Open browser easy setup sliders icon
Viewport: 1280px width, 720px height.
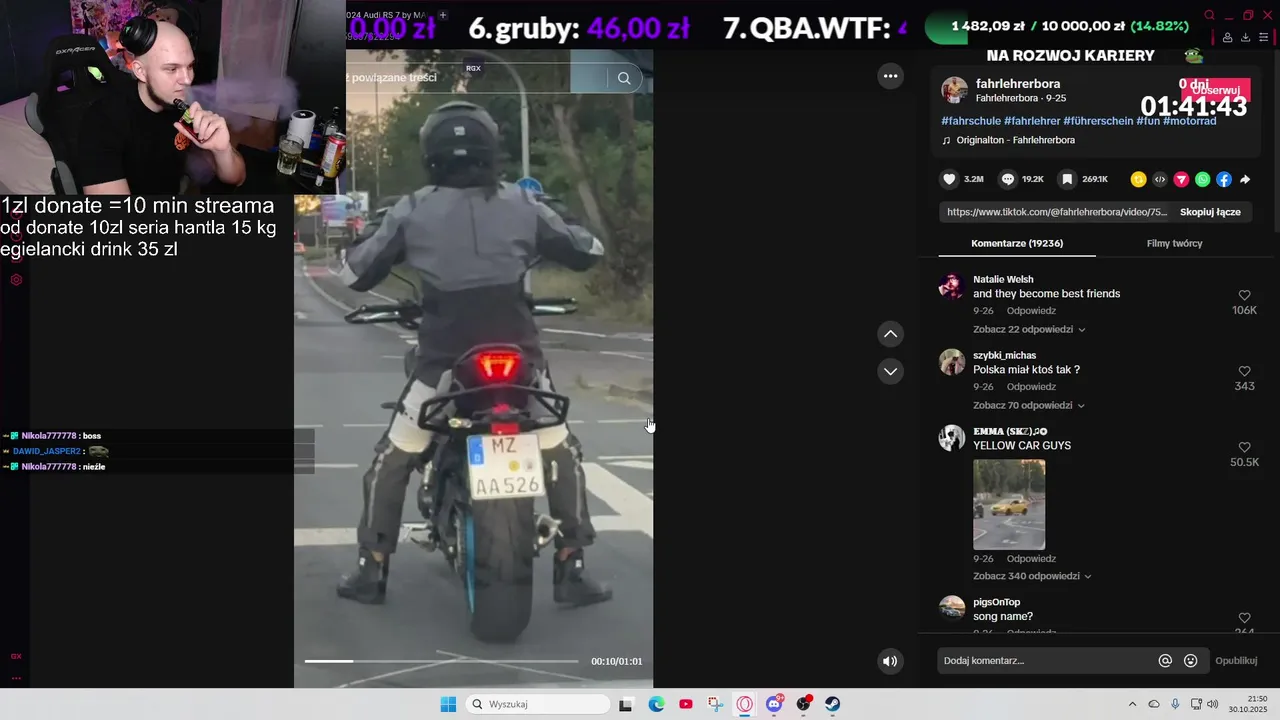1263,37
